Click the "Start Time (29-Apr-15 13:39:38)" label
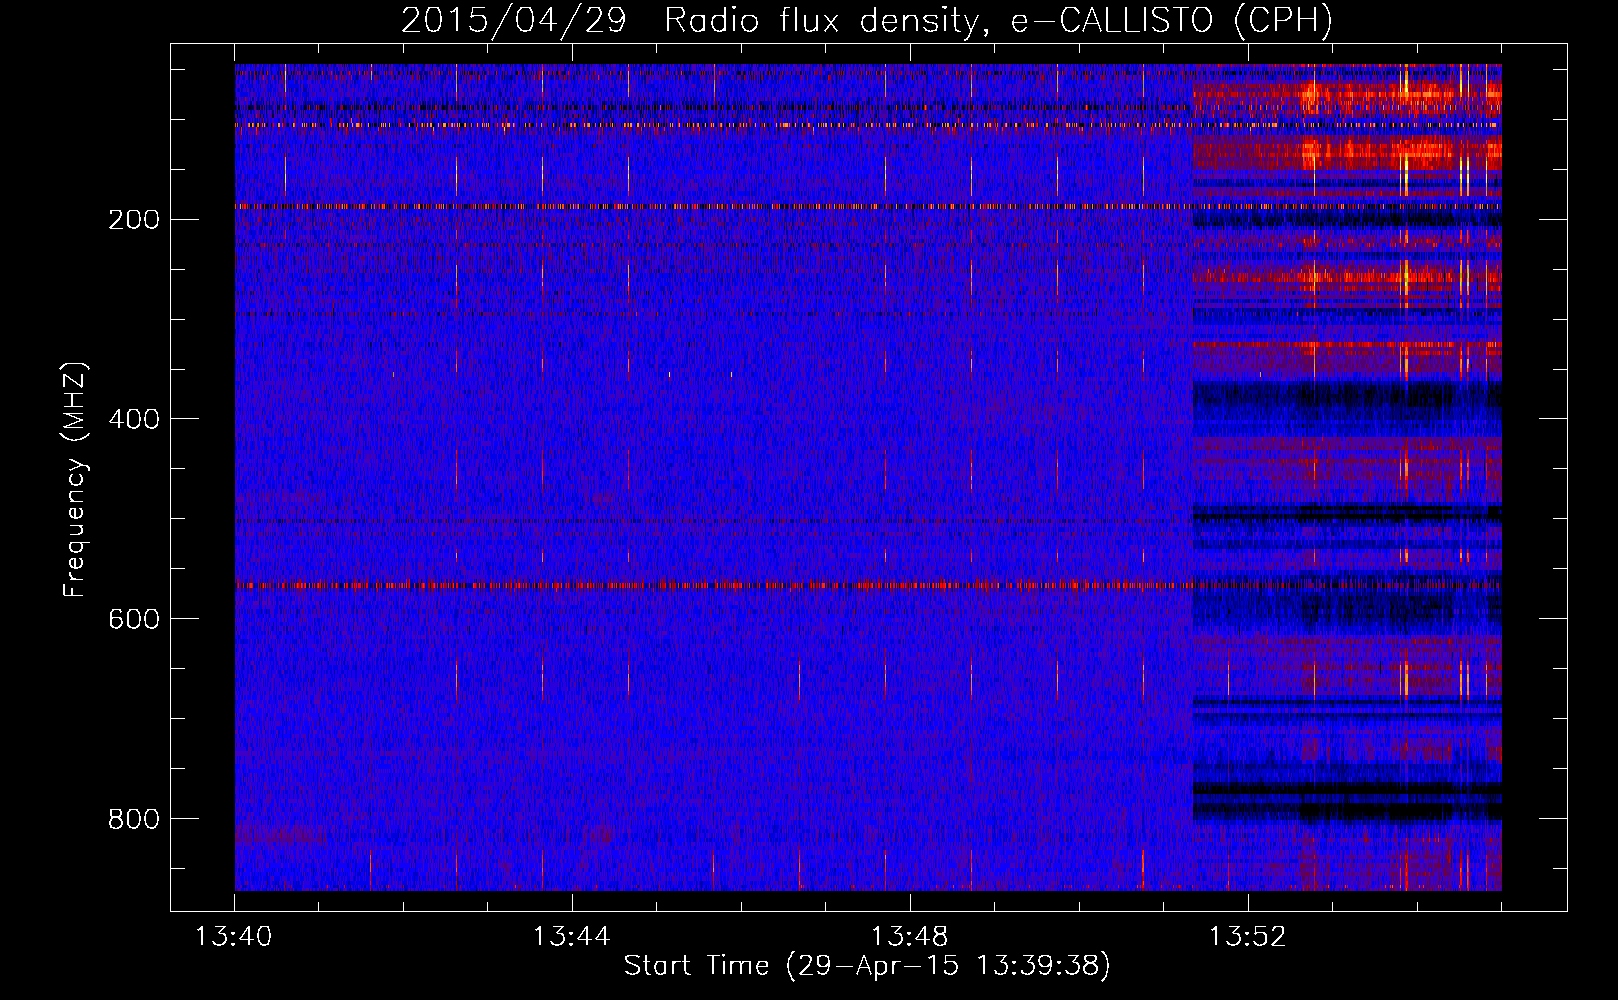Image resolution: width=1618 pixels, height=1000 pixels. pos(867,966)
